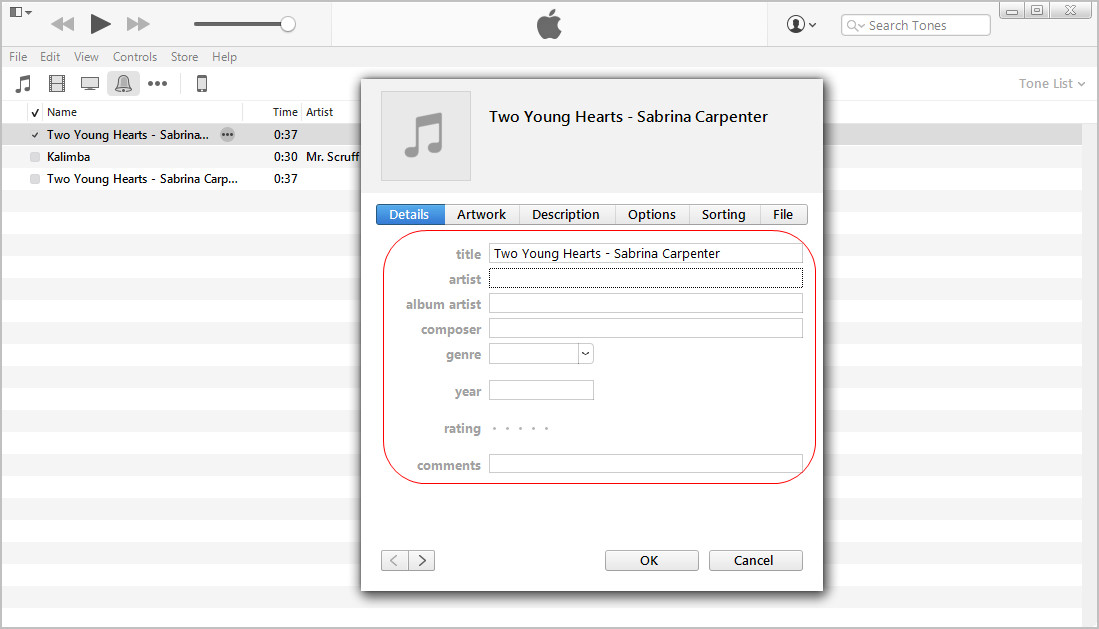Maximize the iTunes window
The width and height of the screenshot is (1099, 629).
coord(1037,11)
